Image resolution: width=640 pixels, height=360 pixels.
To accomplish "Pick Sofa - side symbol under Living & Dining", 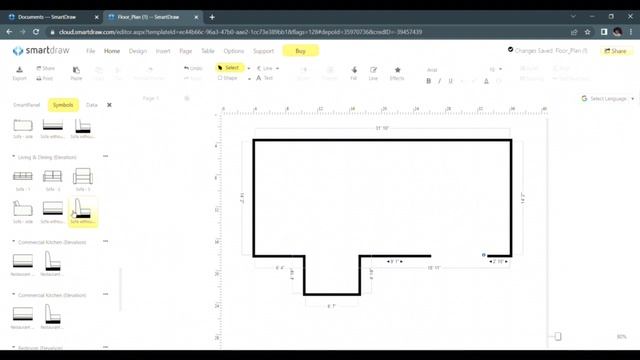I will coord(23,212).
